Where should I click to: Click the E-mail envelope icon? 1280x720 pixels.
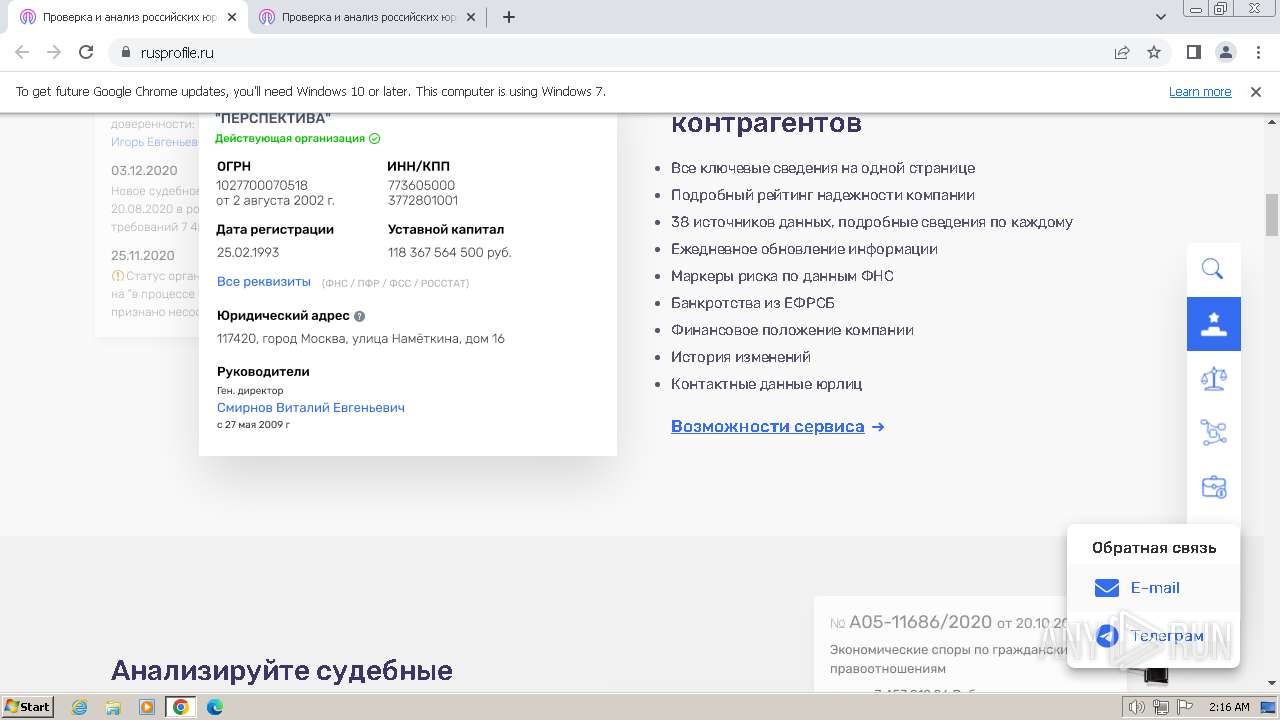[1106, 588]
